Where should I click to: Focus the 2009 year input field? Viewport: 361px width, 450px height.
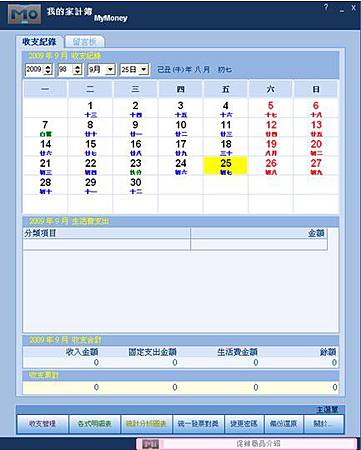(34, 70)
